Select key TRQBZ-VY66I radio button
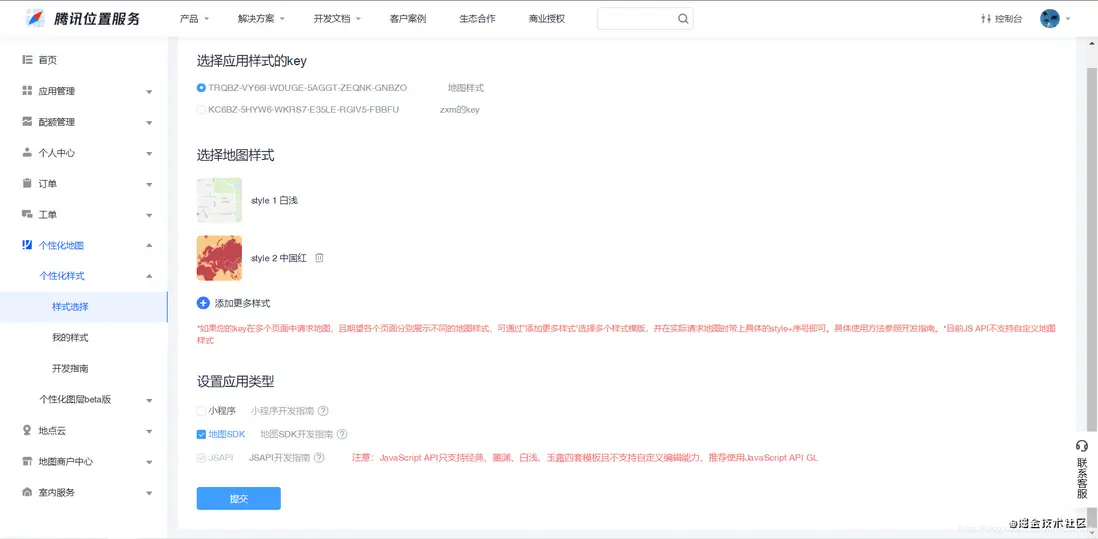Screen dimensions: 1098x539 pos(202,88)
